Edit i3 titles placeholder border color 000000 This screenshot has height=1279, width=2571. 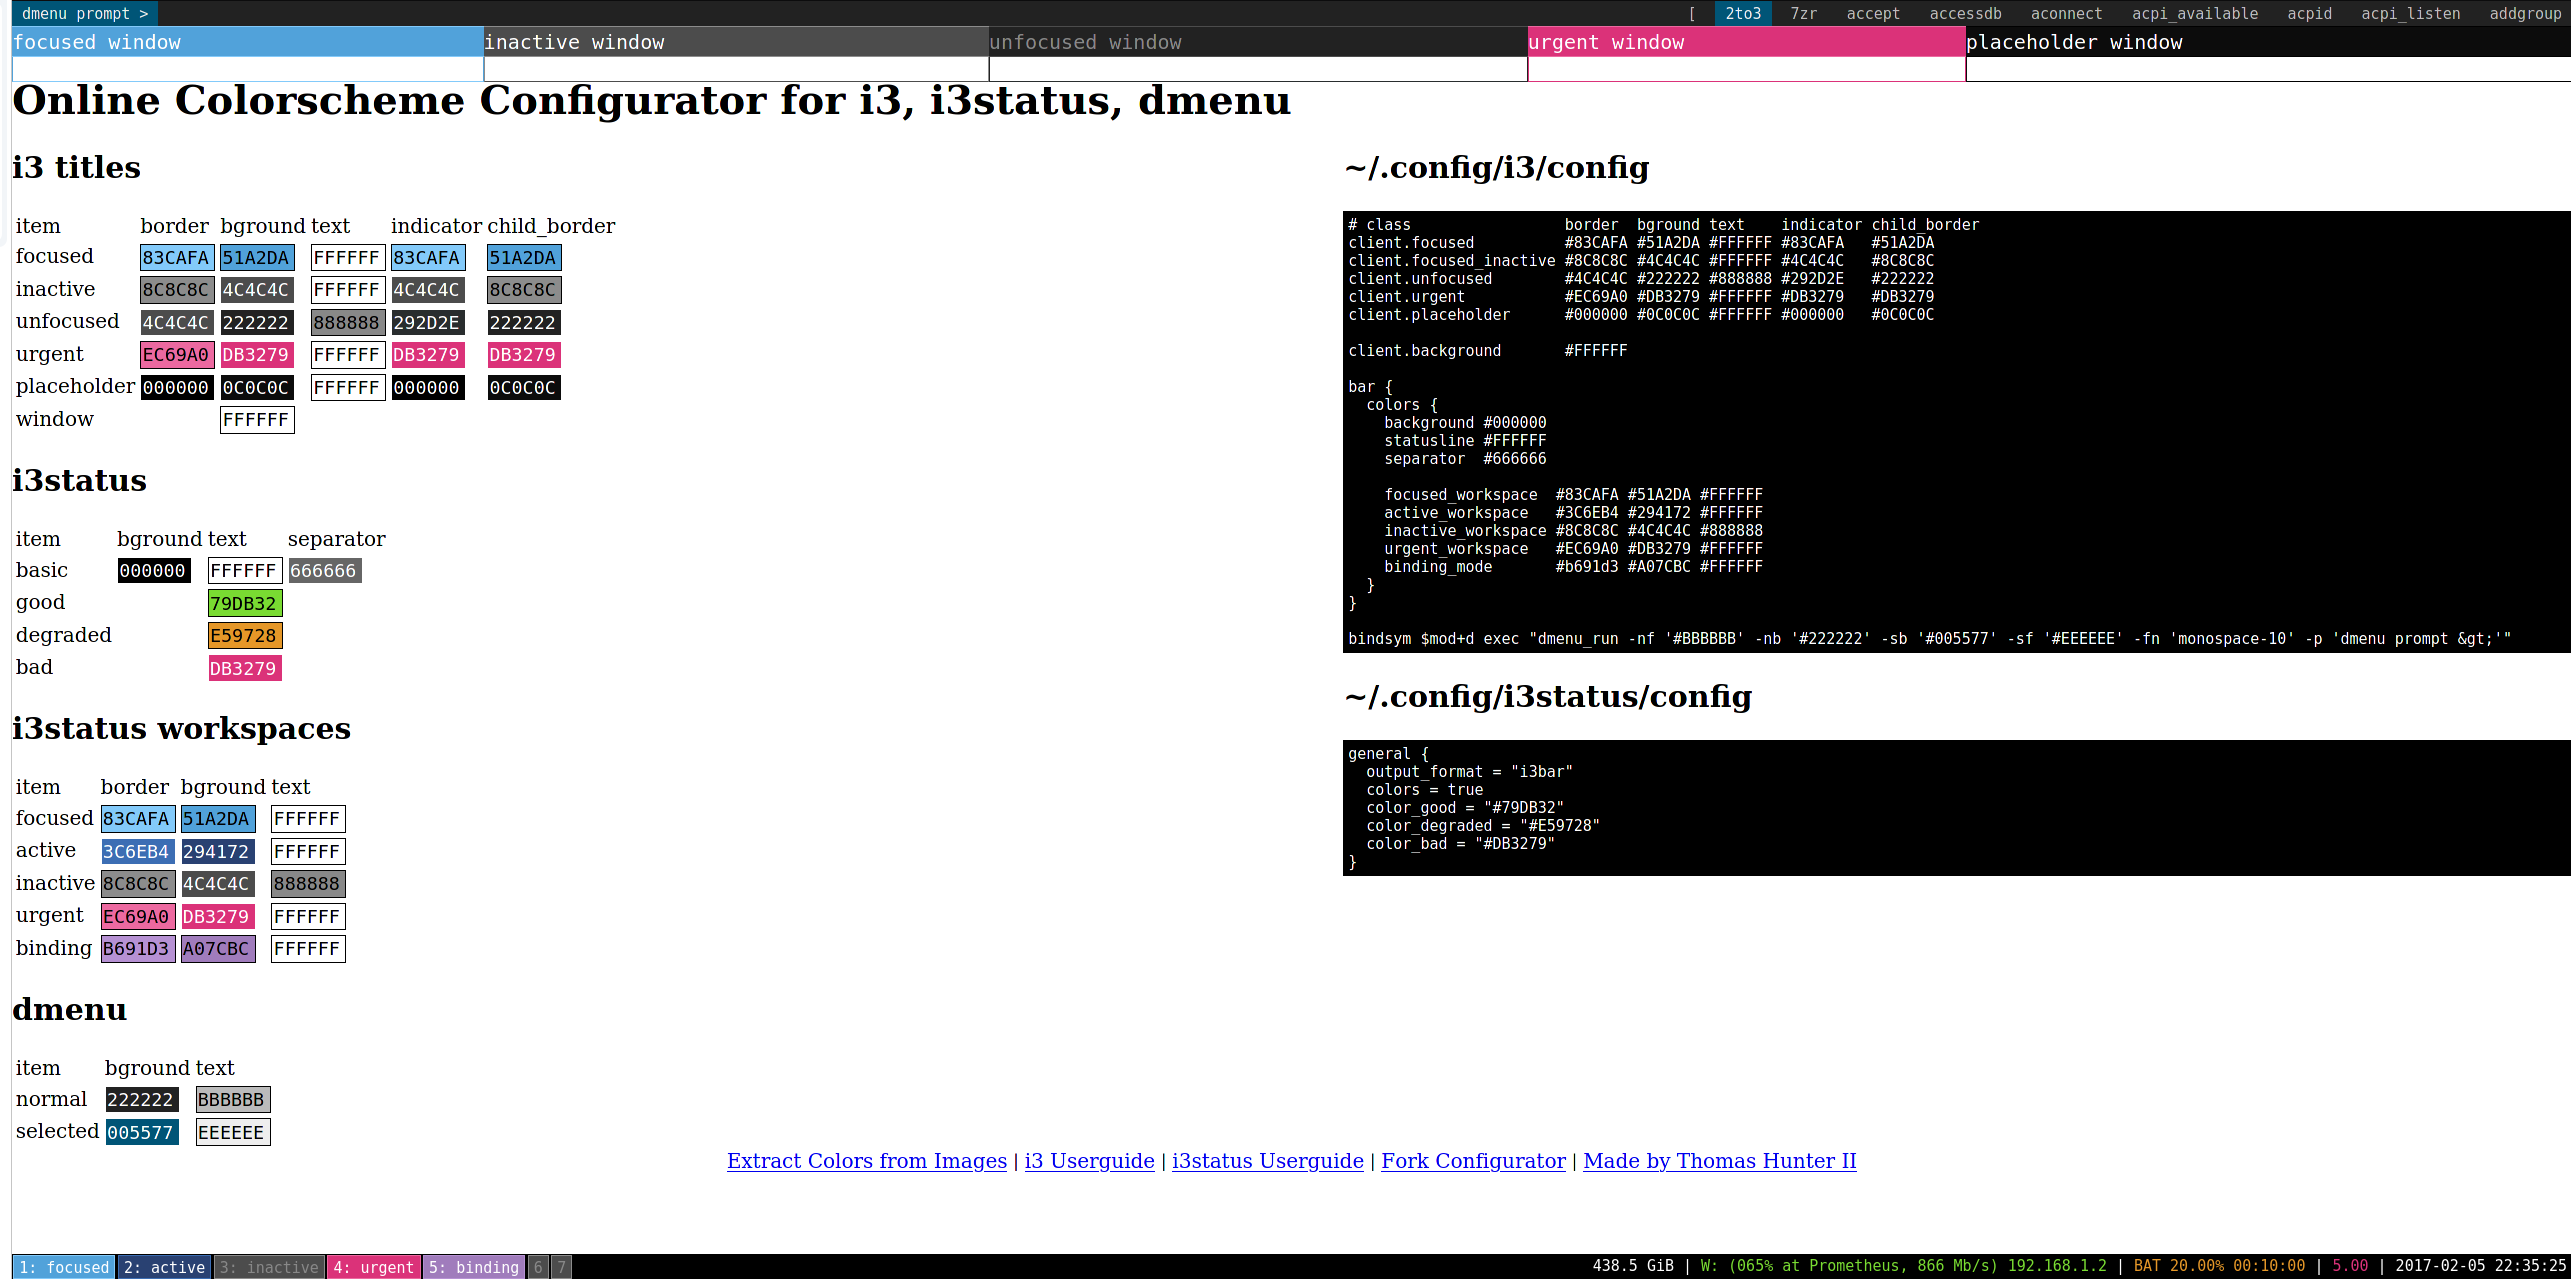click(x=177, y=388)
